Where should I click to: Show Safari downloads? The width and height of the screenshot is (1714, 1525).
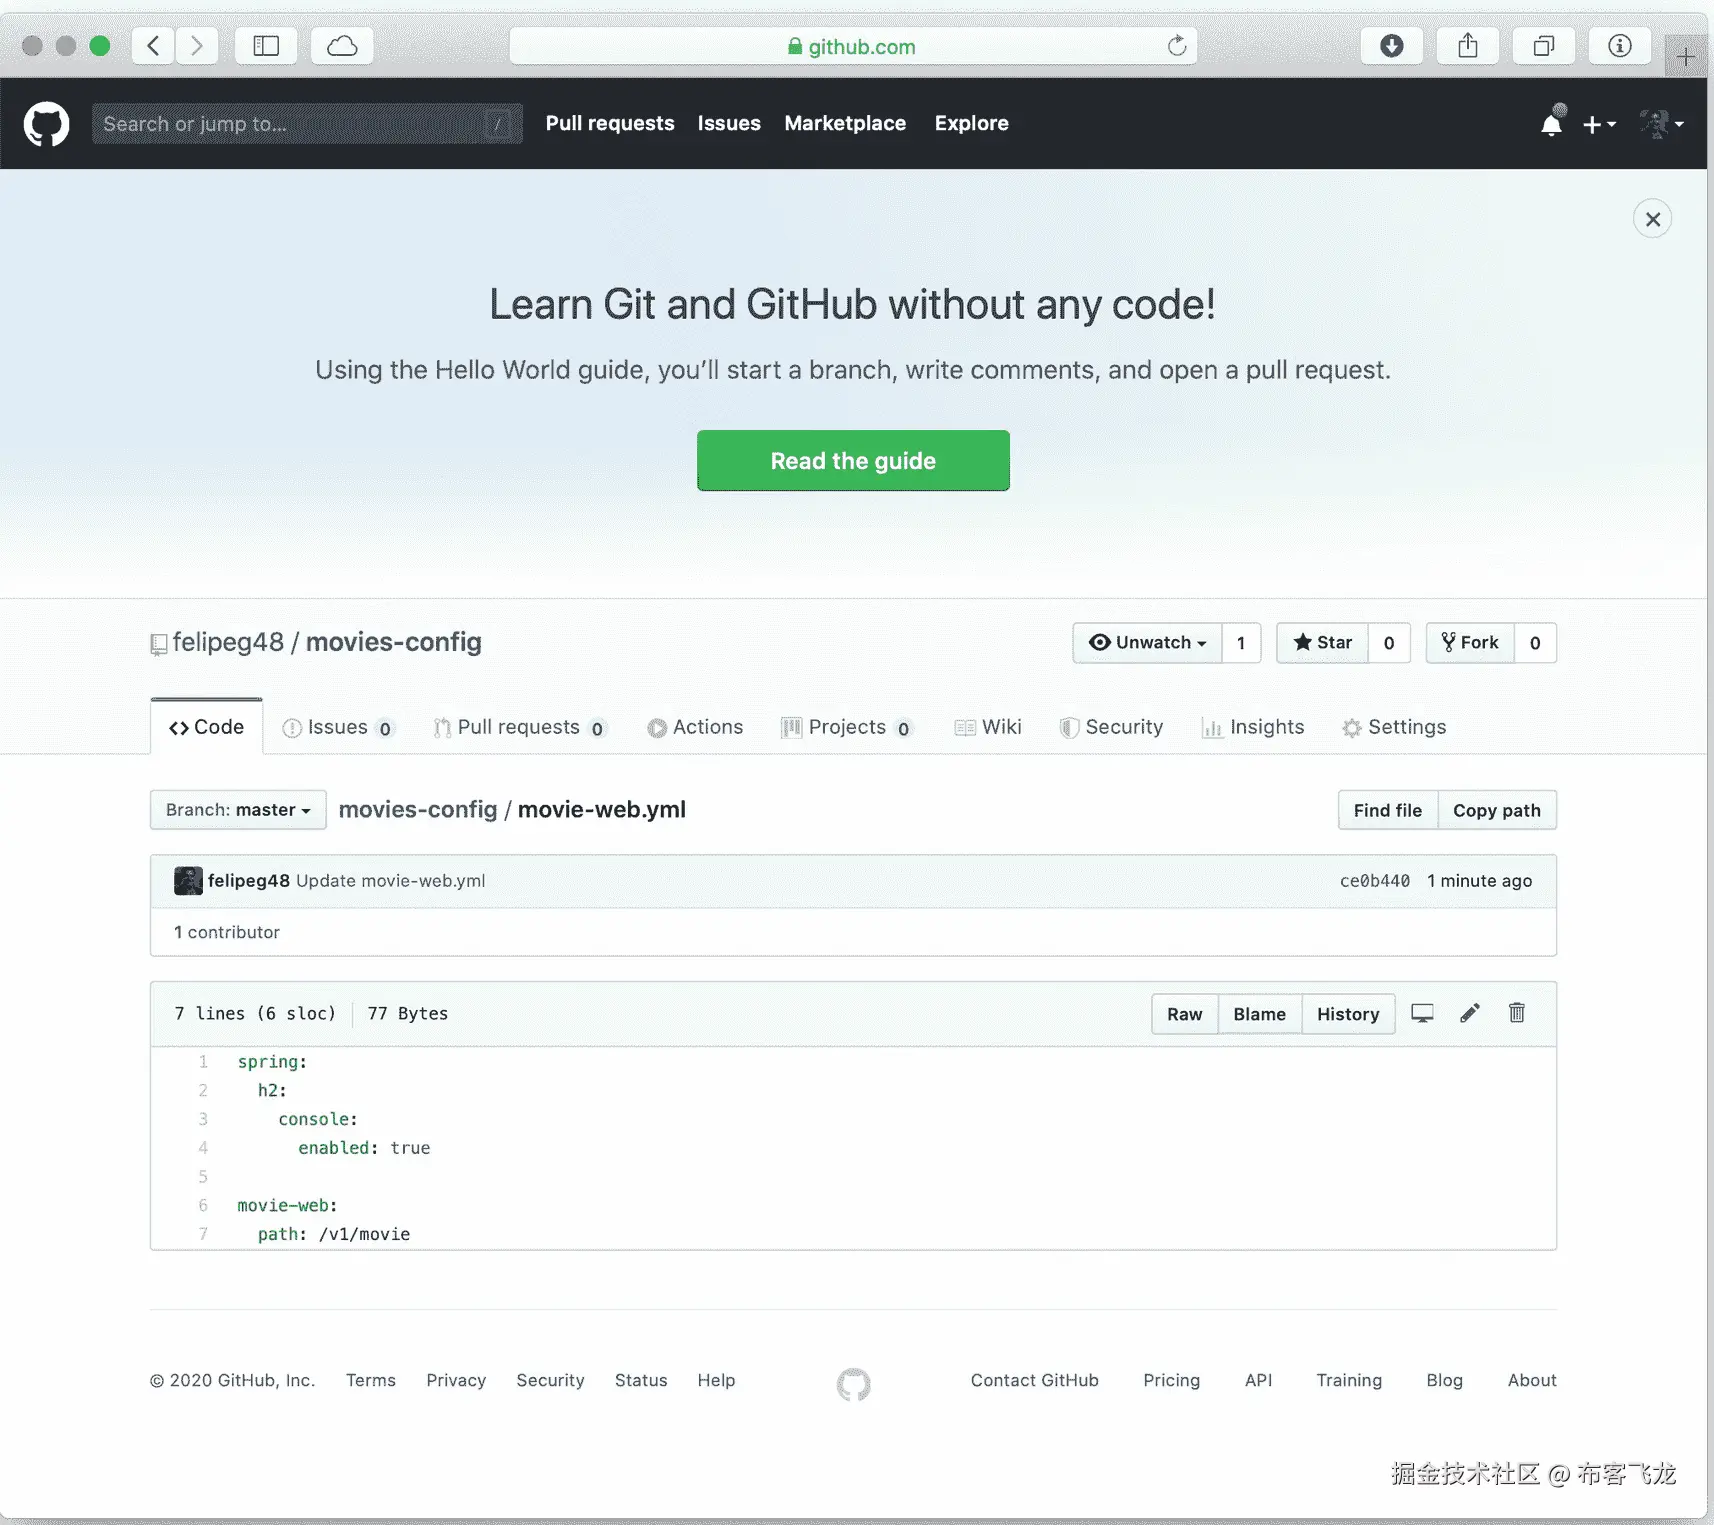click(x=1392, y=46)
